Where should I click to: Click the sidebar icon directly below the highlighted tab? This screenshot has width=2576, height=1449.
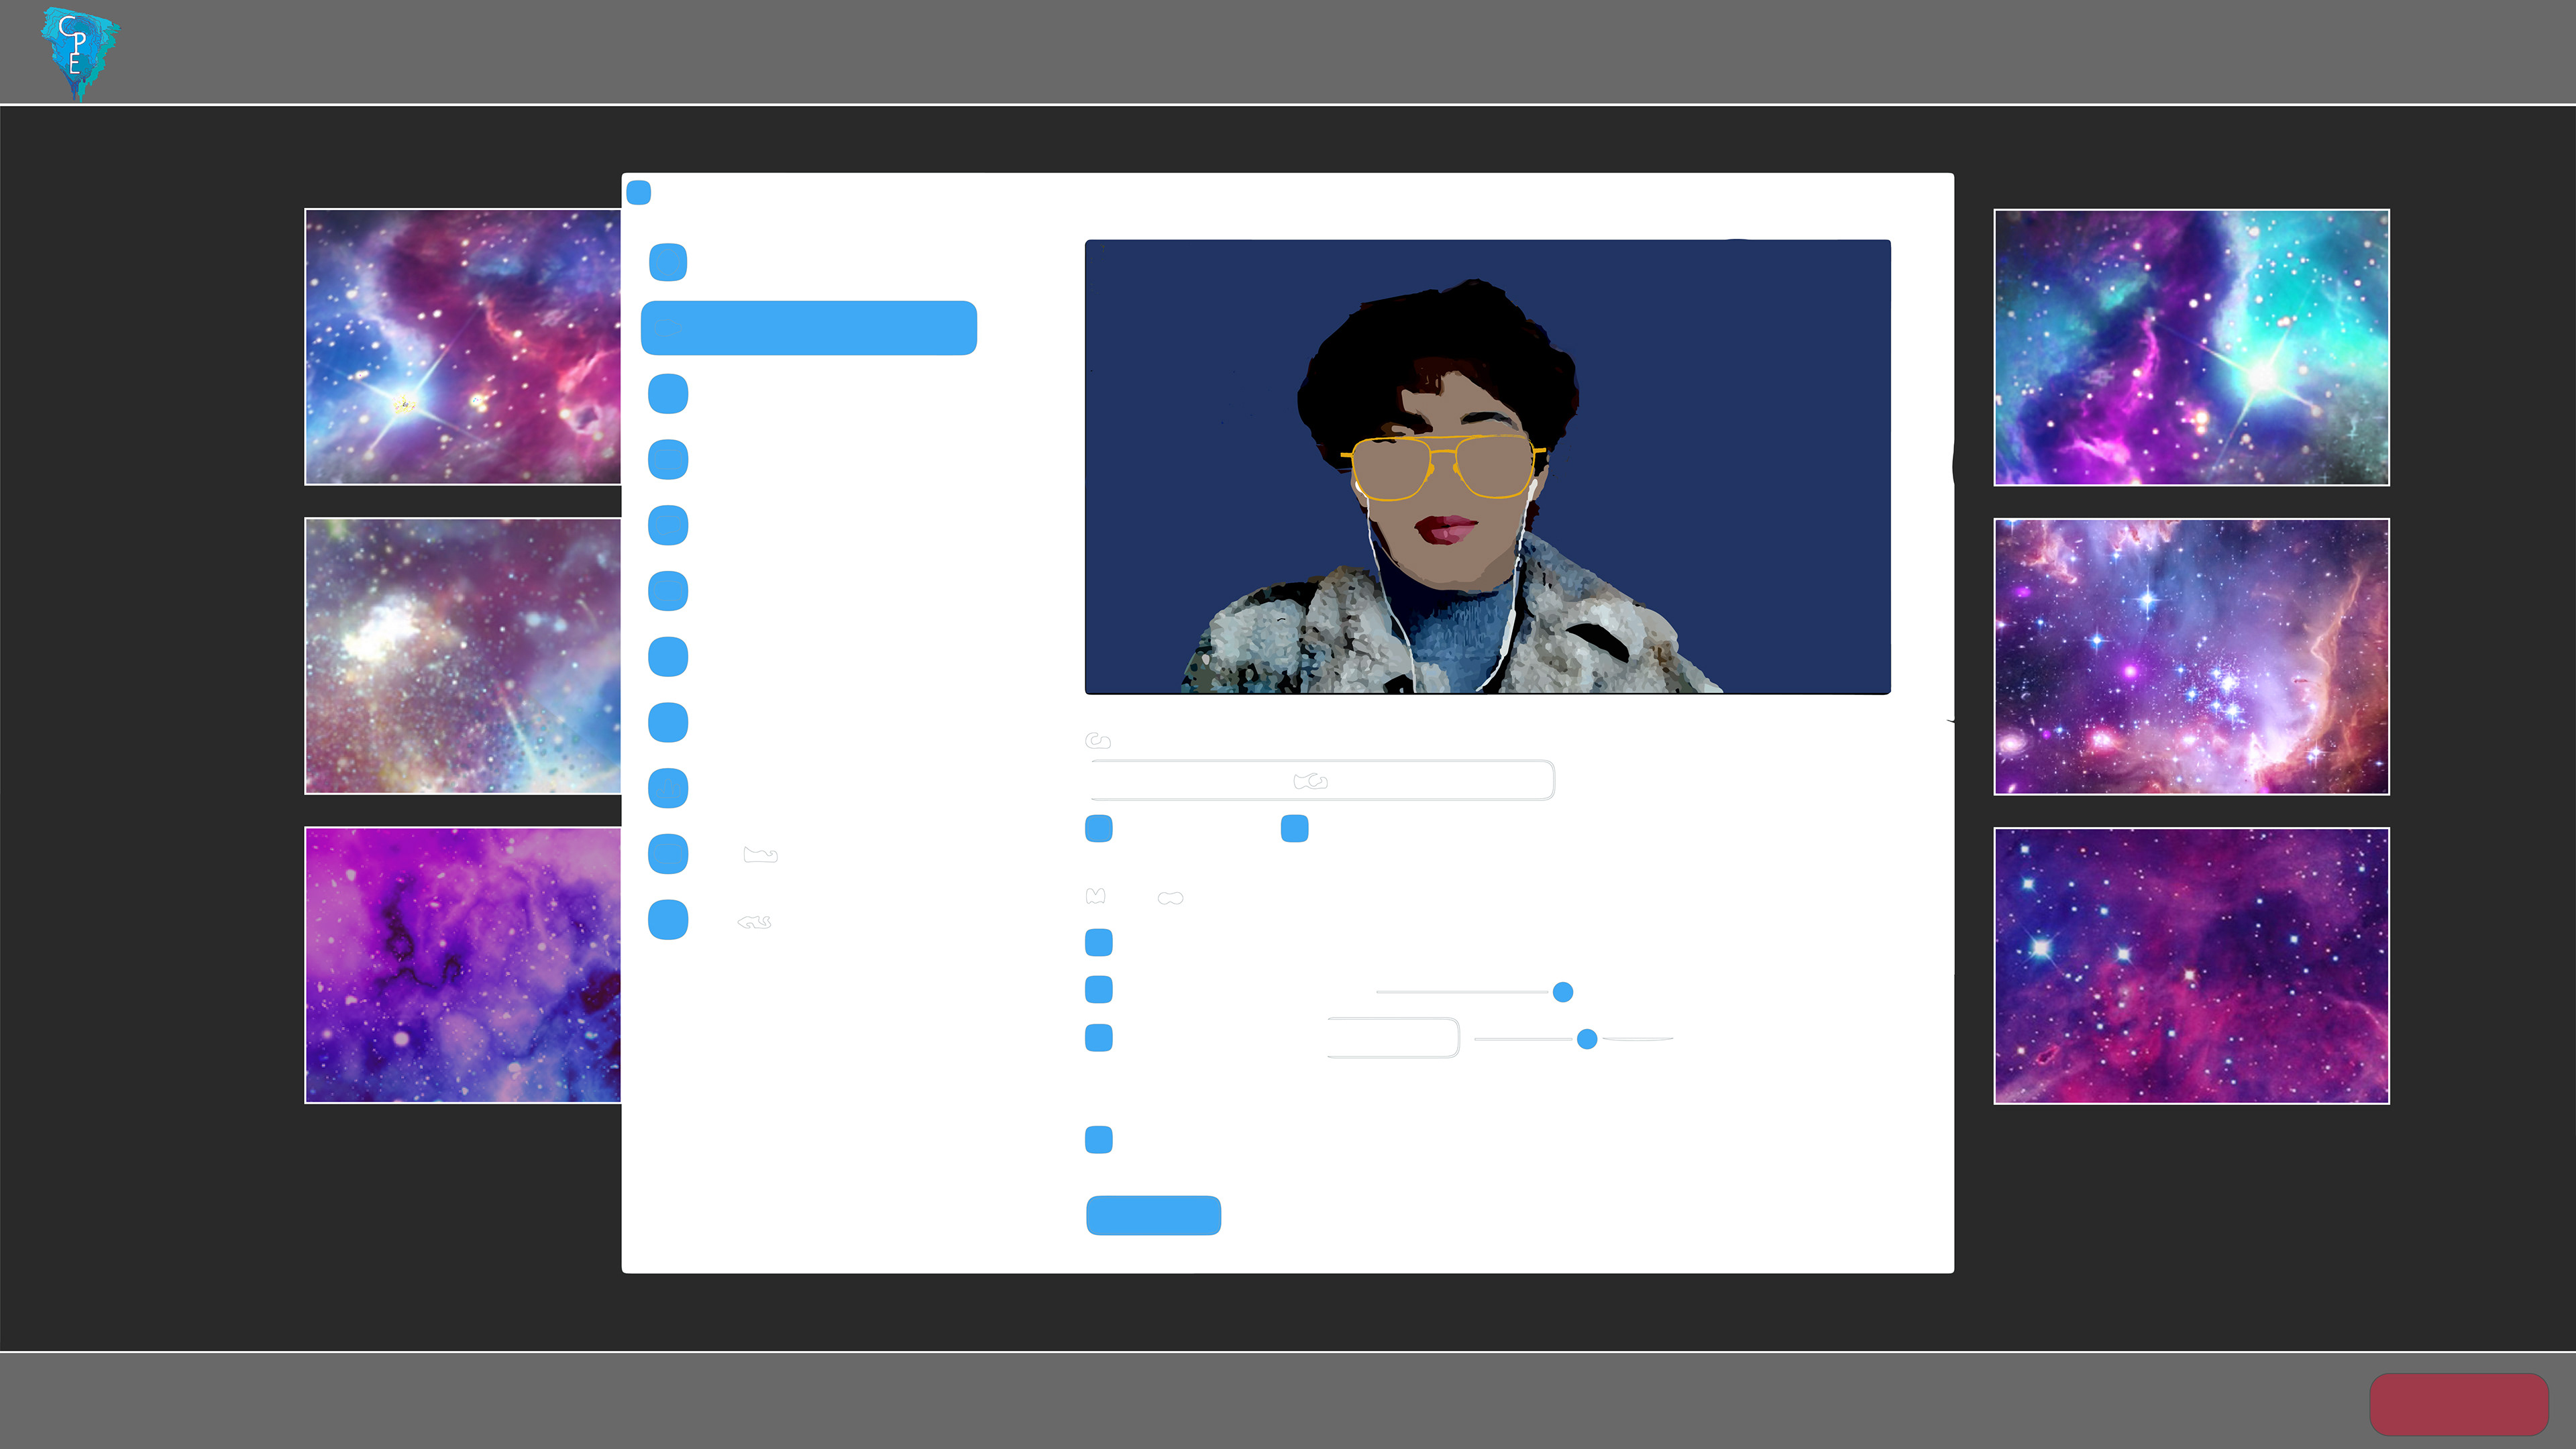[x=668, y=394]
